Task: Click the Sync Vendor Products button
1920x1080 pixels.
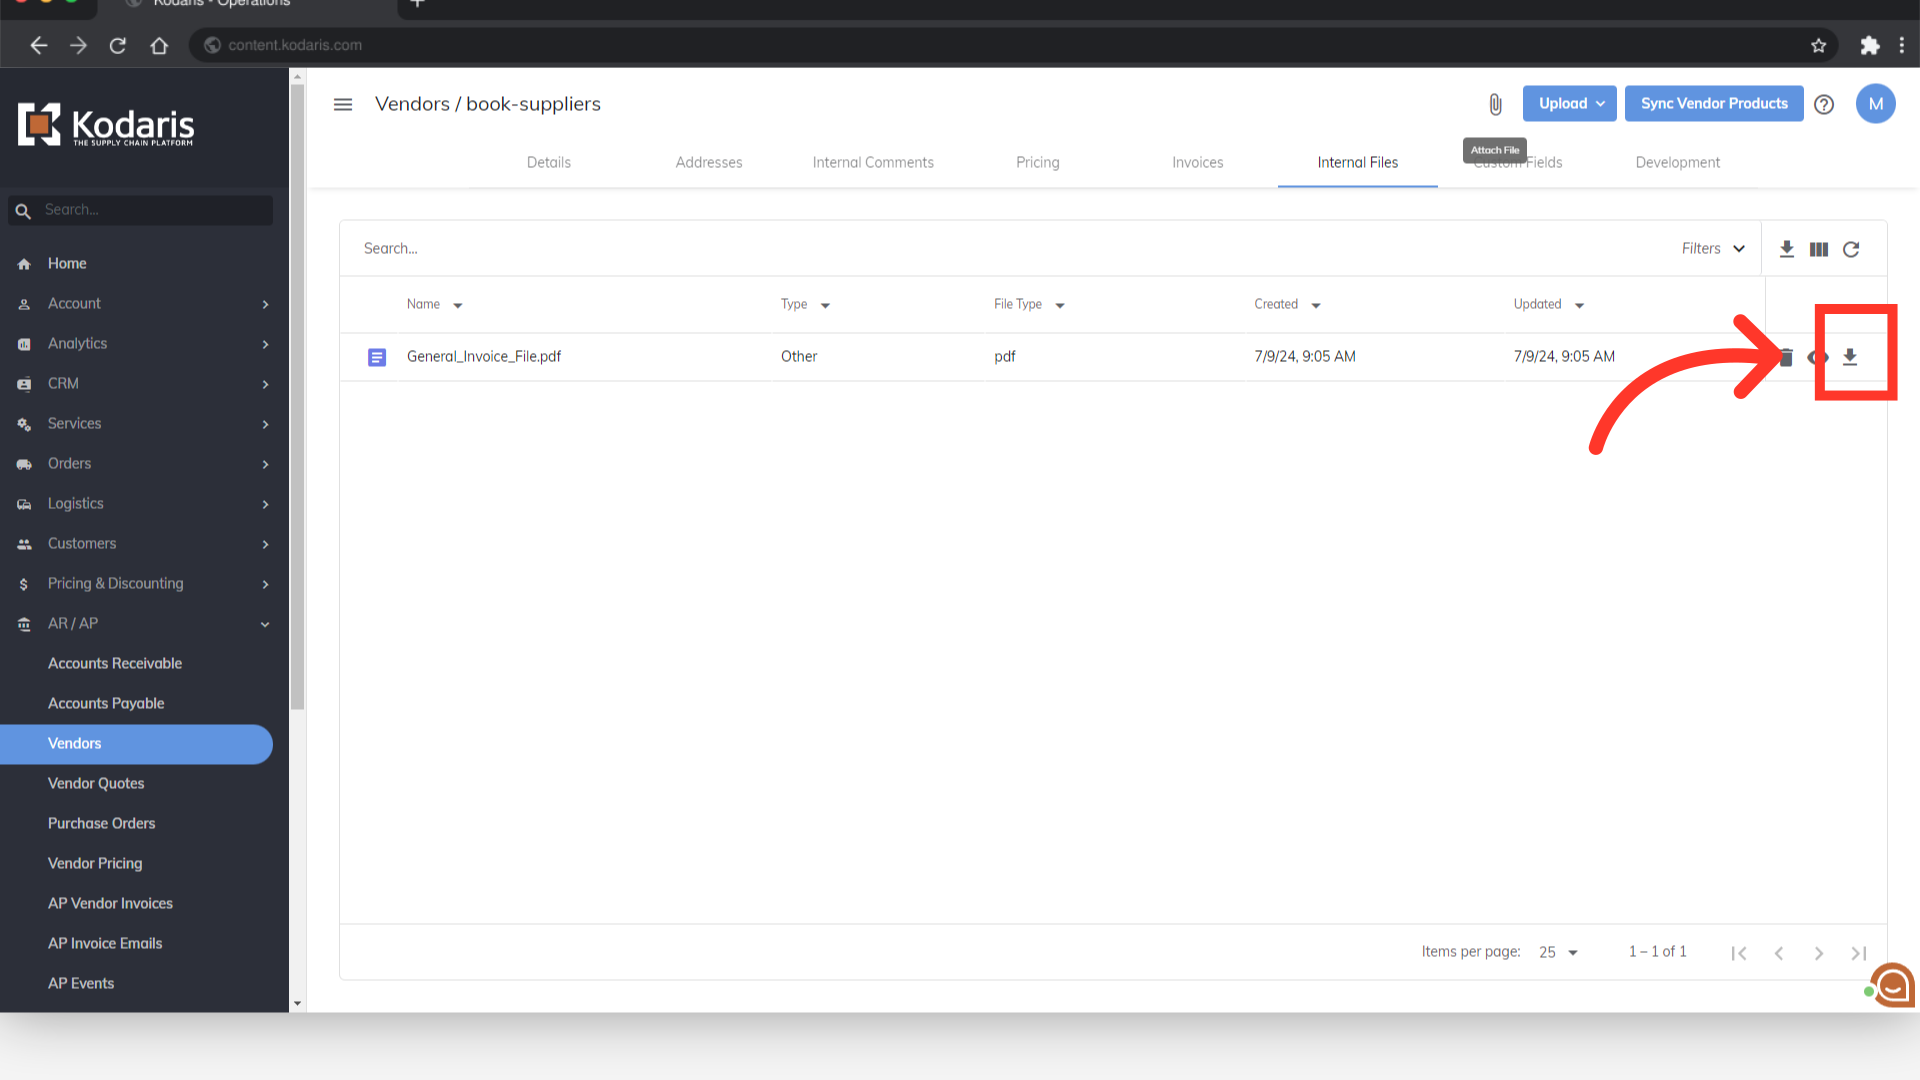Action: 1713,104
